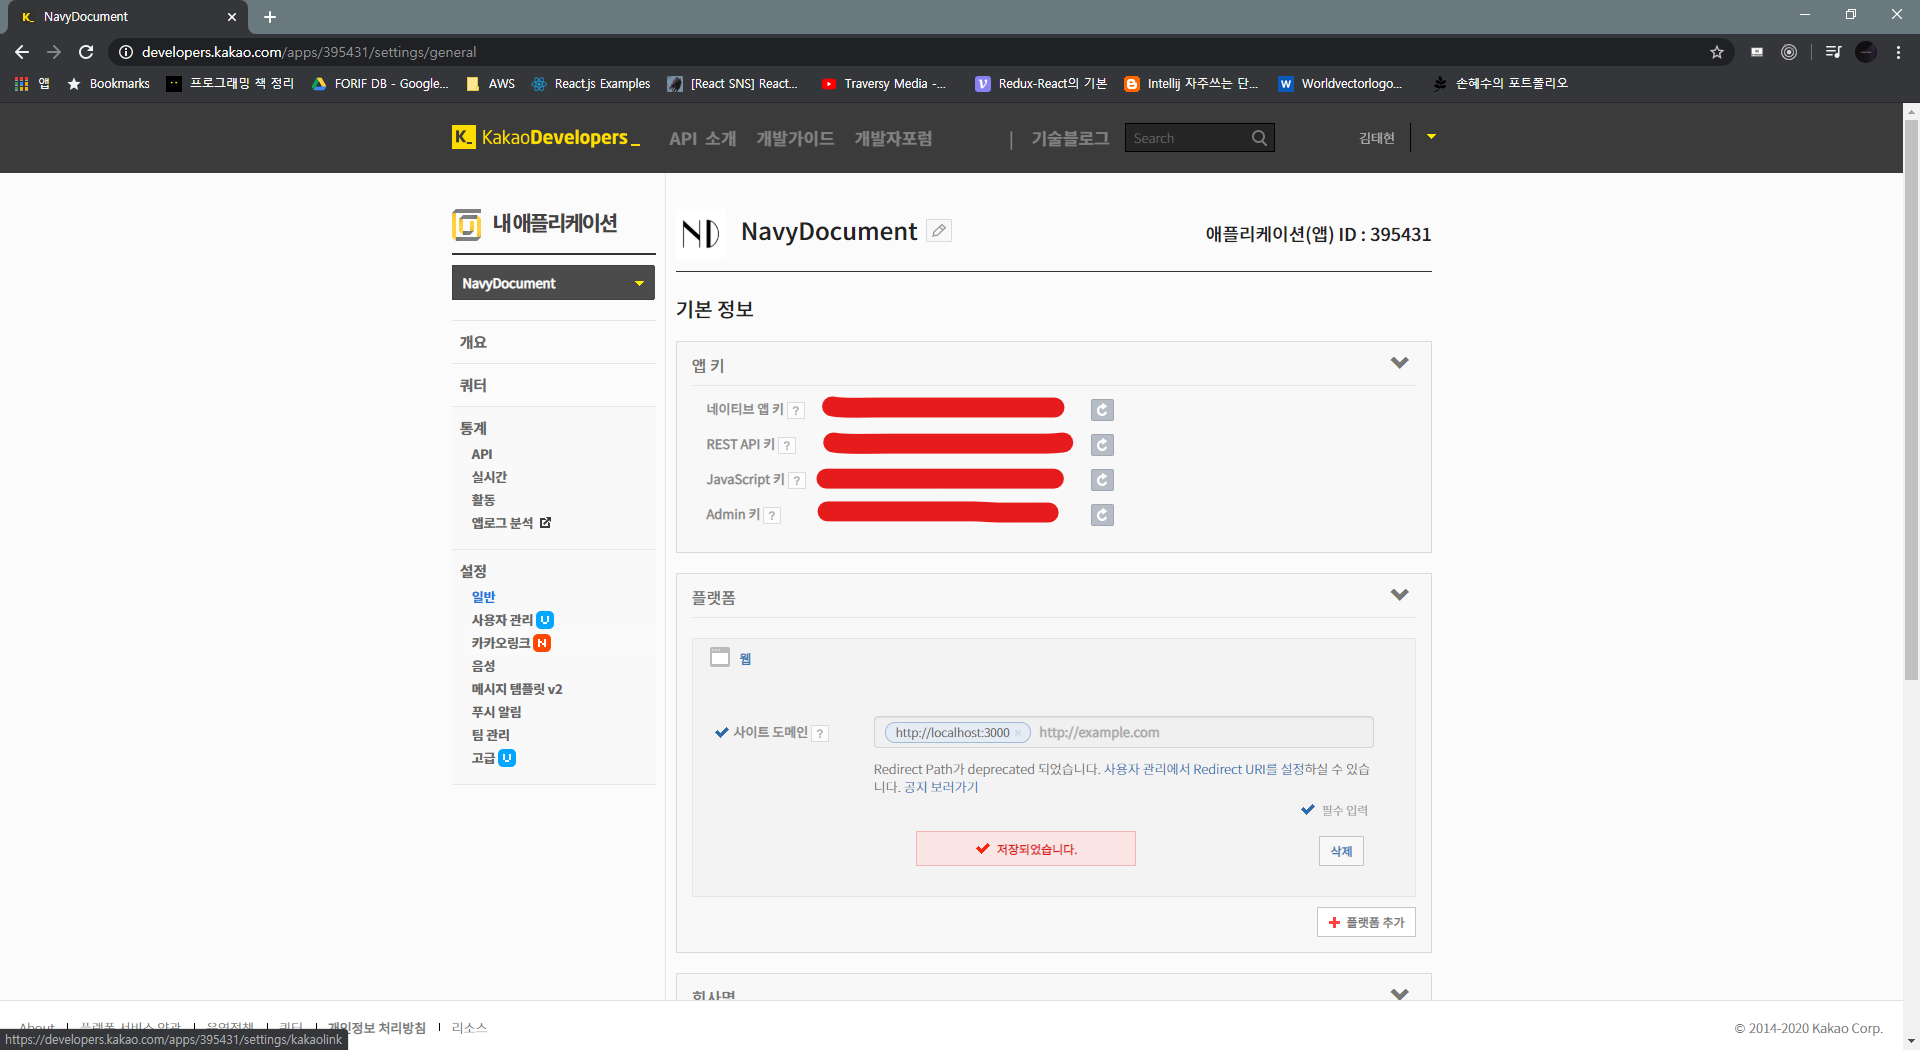Open help tooltip for Admin 키
This screenshot has width=1920, height=1050.
pyautogui.click(x=772, y=515)
